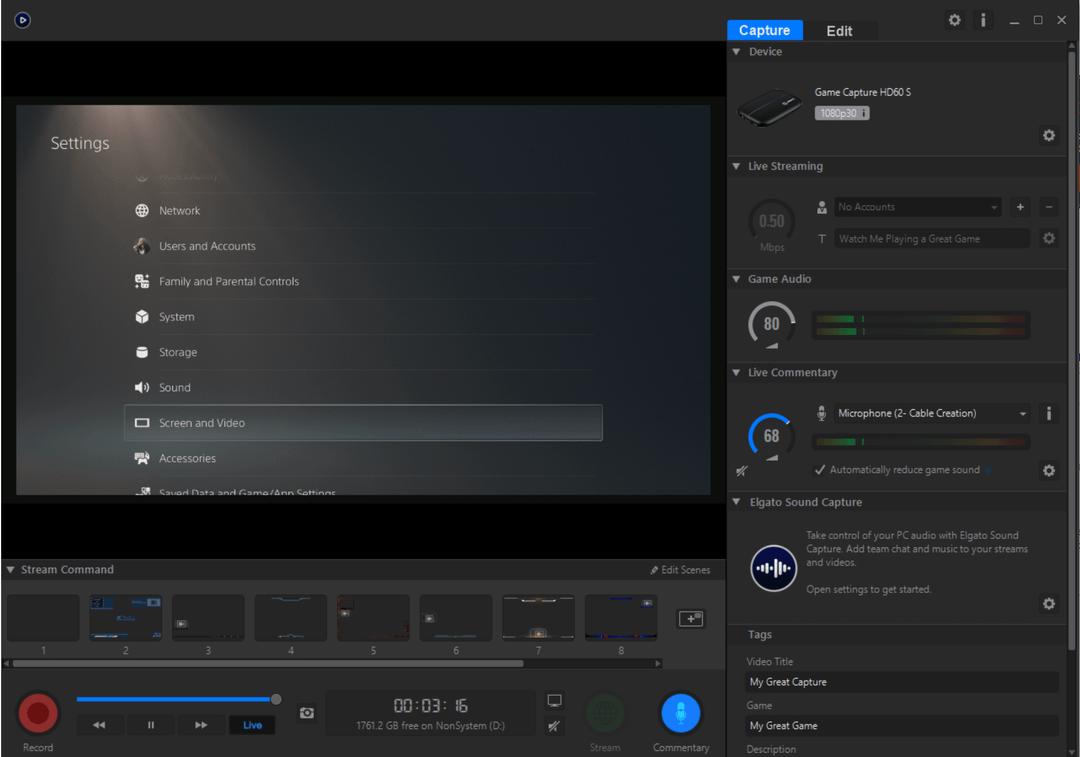The width and height of the screenshot is (1080, 757).
Task: Click the Elgato logo icon at top left
Action: pos(22,20)
